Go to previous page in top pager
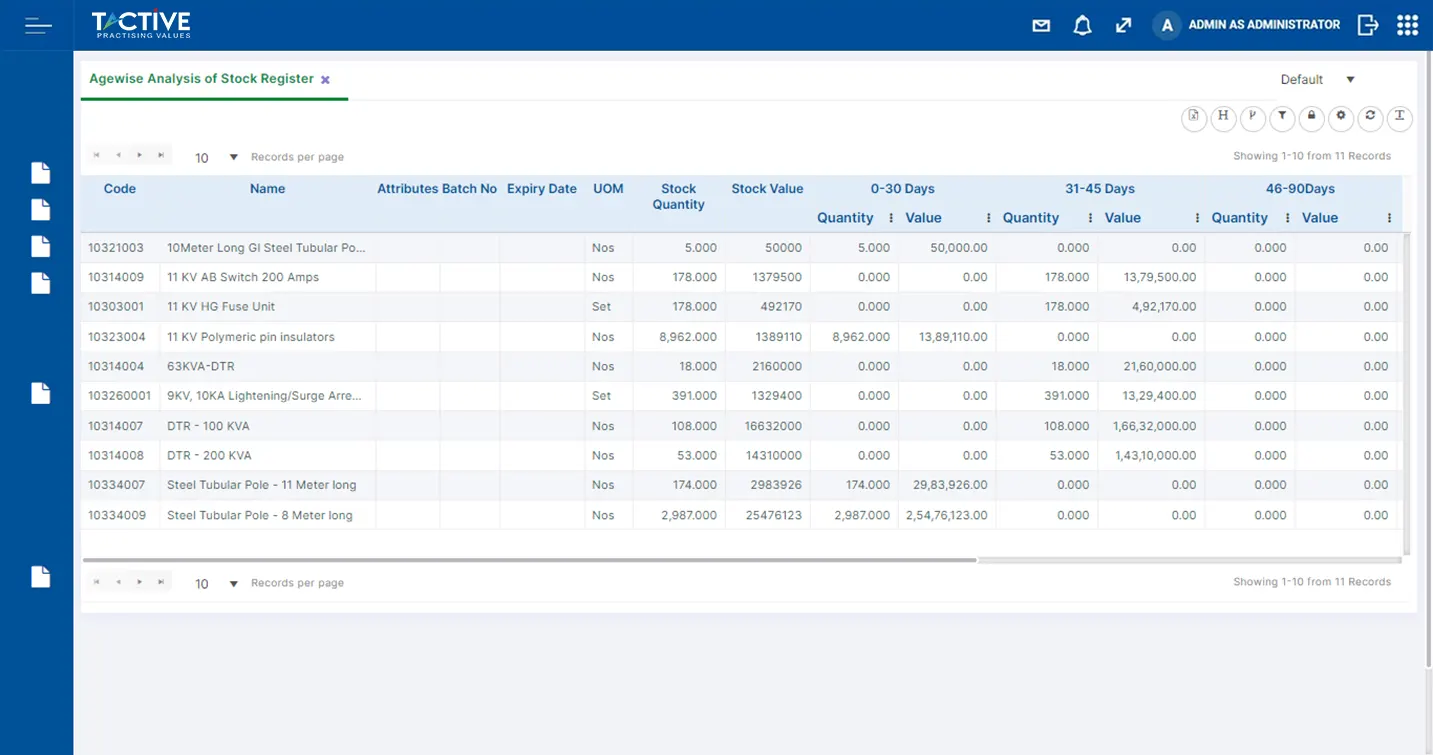The image size is (1433, 755). click(118, 155)
